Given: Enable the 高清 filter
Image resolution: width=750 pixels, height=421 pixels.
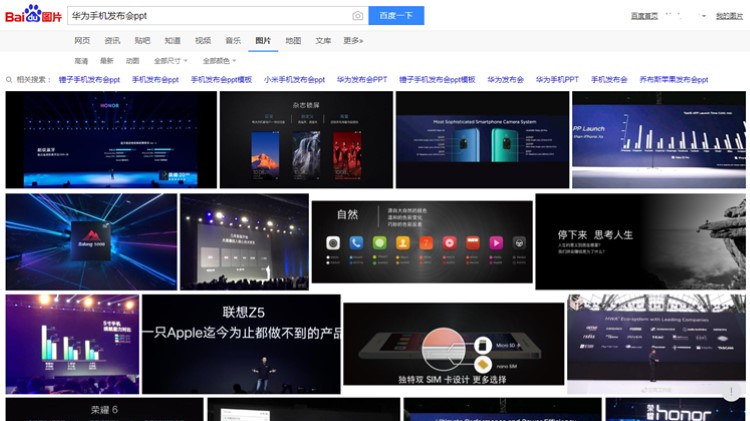Looking at the screenshot, I should coord(81,61).
